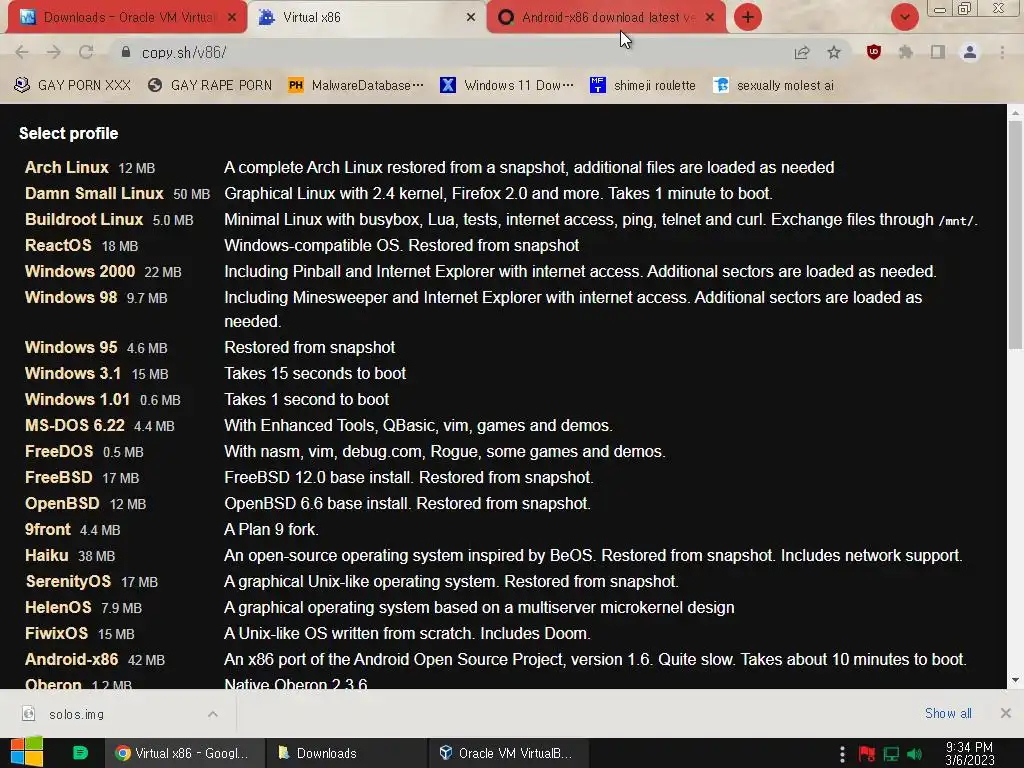The height and width of the screenshot is (768, 1024).
Task: Close the downloads bar
Action: [1006, 713]
